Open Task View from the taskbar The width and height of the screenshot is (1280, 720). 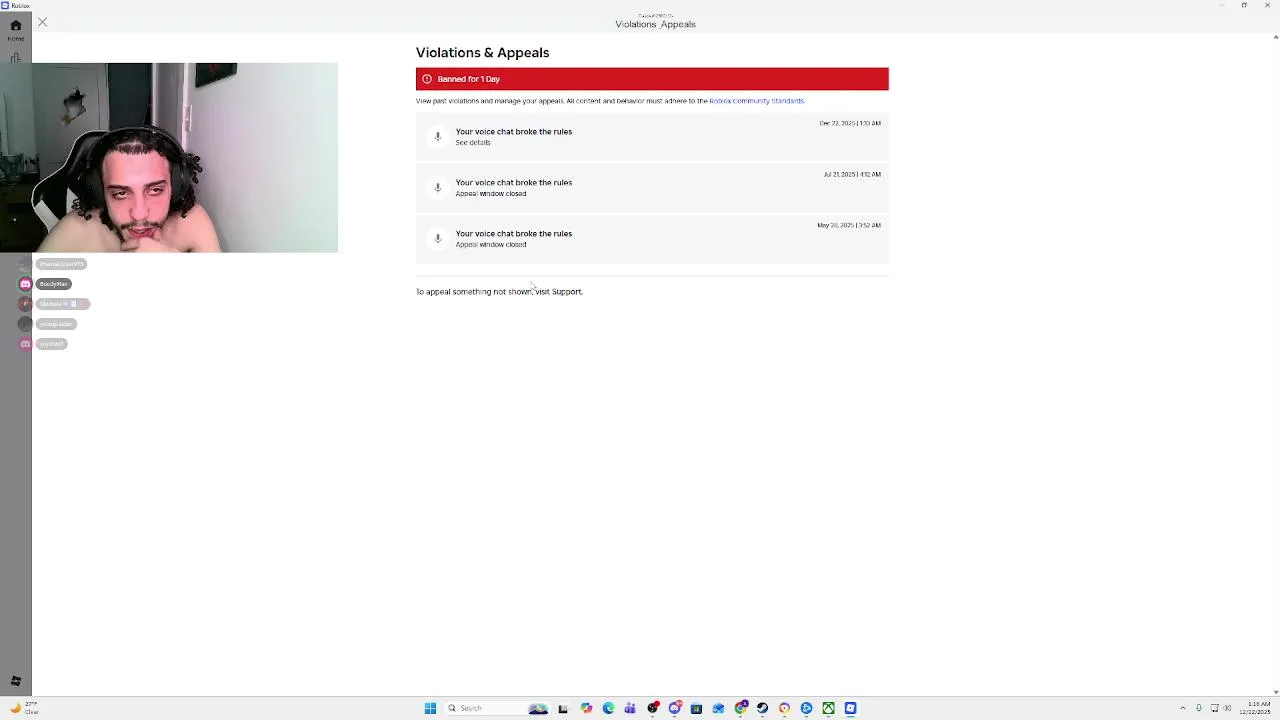562,708
